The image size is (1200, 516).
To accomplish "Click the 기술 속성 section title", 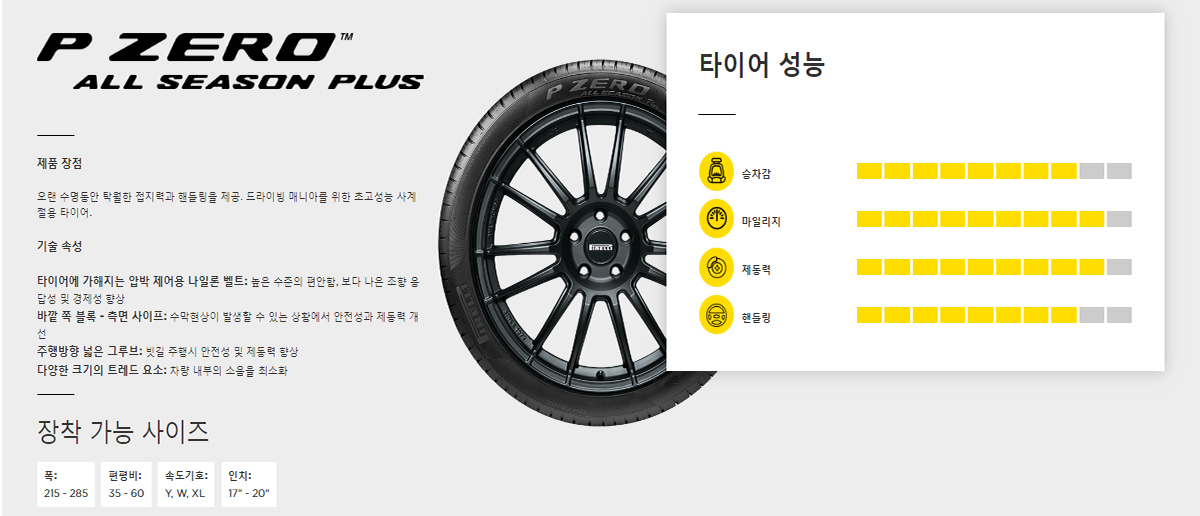I will 59,246.
